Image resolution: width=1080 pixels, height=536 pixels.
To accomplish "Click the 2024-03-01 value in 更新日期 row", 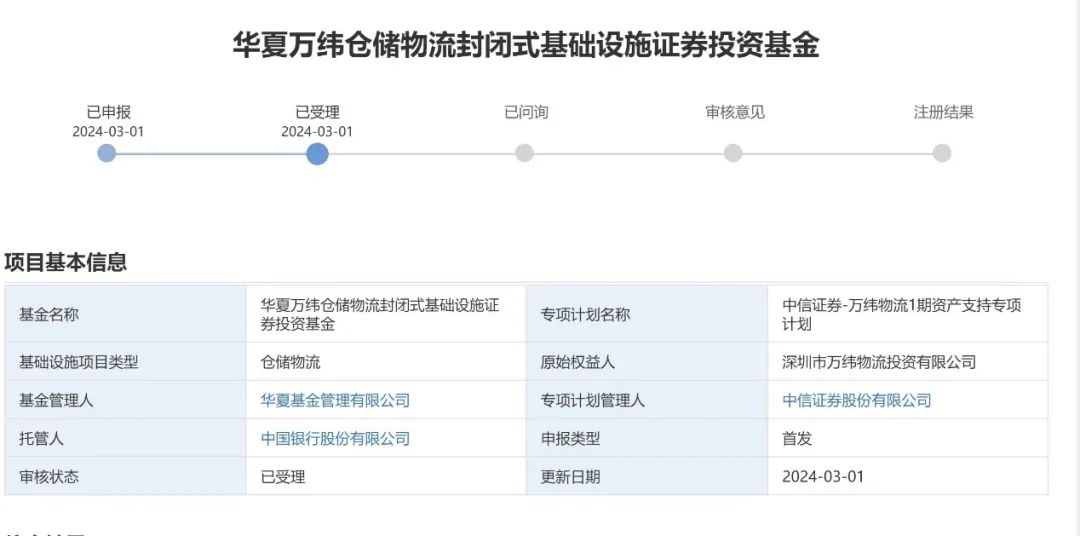I will click(822, 476).
